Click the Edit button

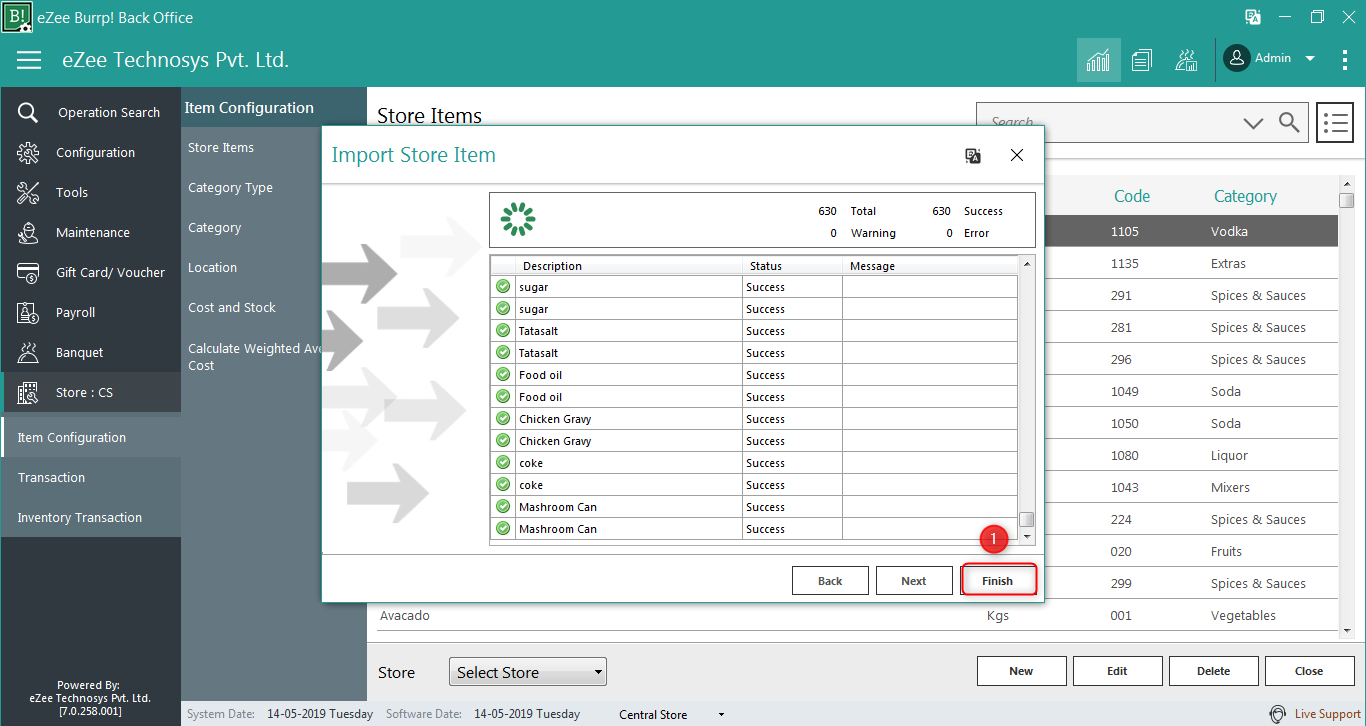point(1117,671)
